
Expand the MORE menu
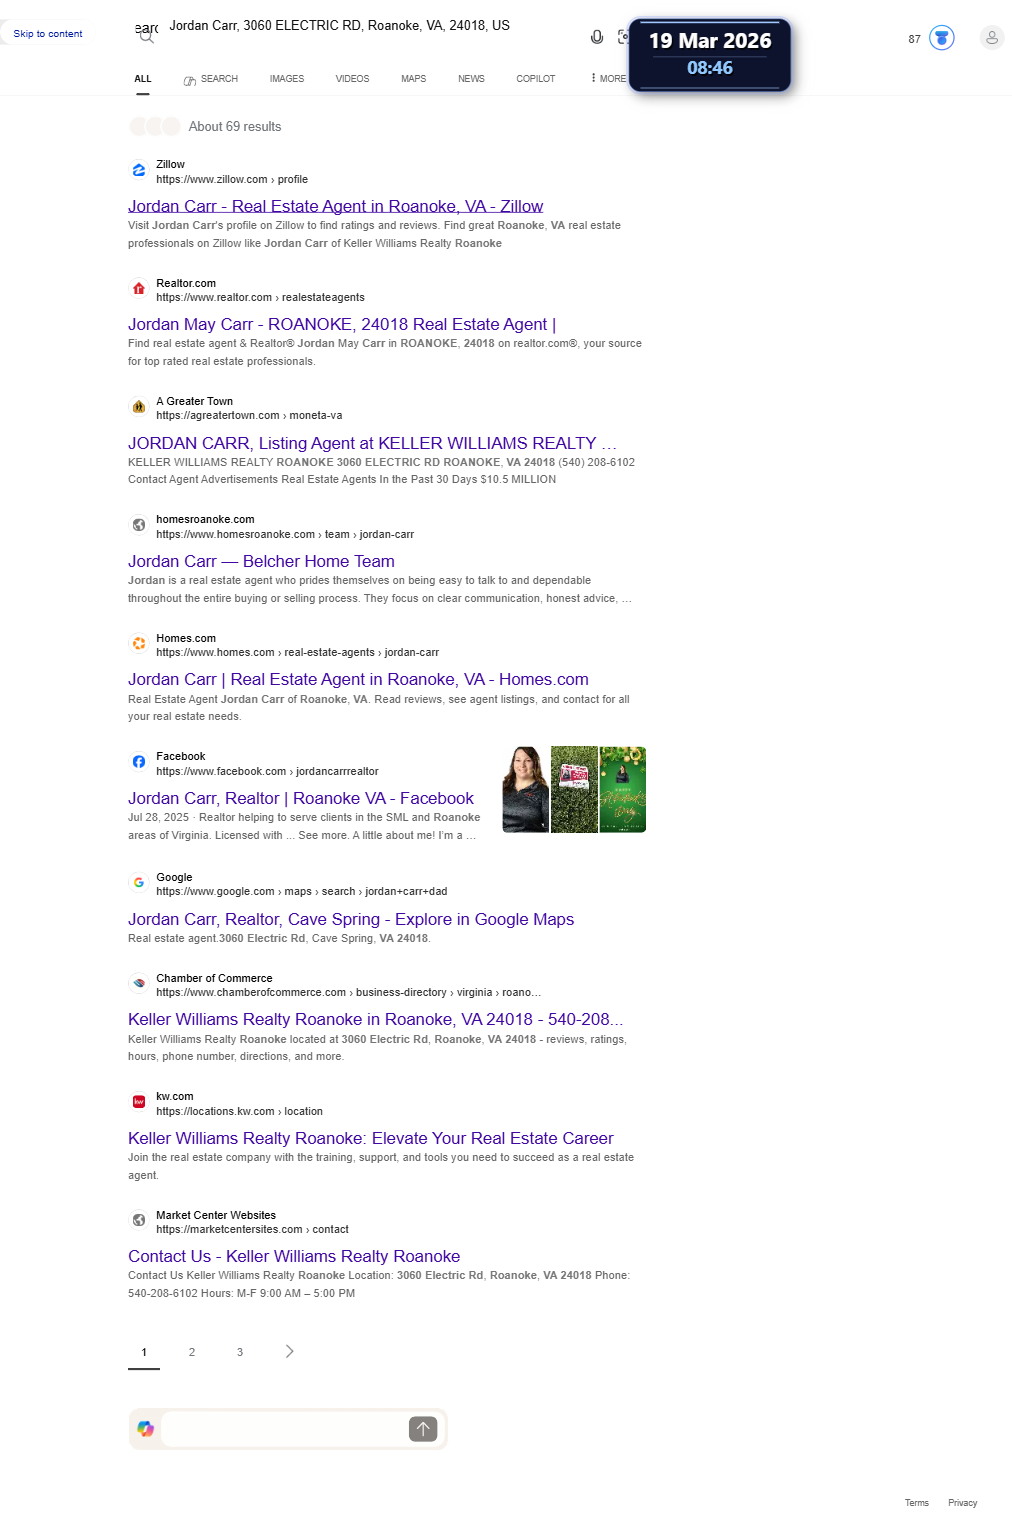[x=609, y=79]
